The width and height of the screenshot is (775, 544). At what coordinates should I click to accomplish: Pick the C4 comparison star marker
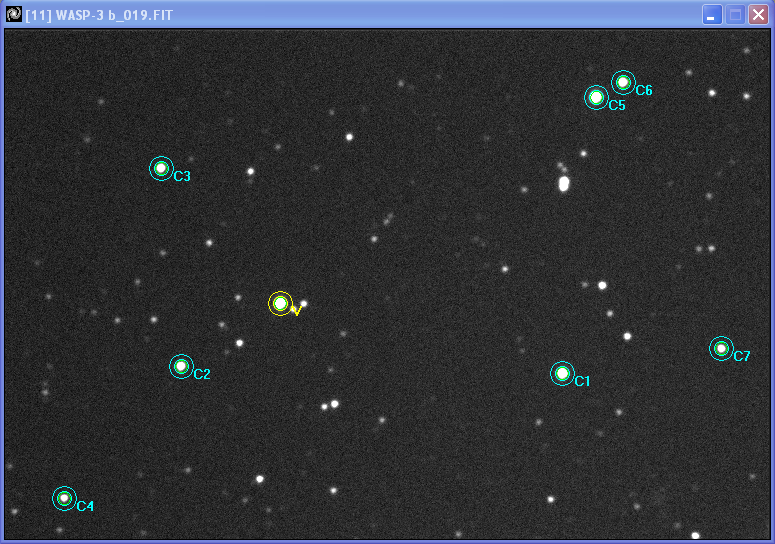[x=64, y=498]
